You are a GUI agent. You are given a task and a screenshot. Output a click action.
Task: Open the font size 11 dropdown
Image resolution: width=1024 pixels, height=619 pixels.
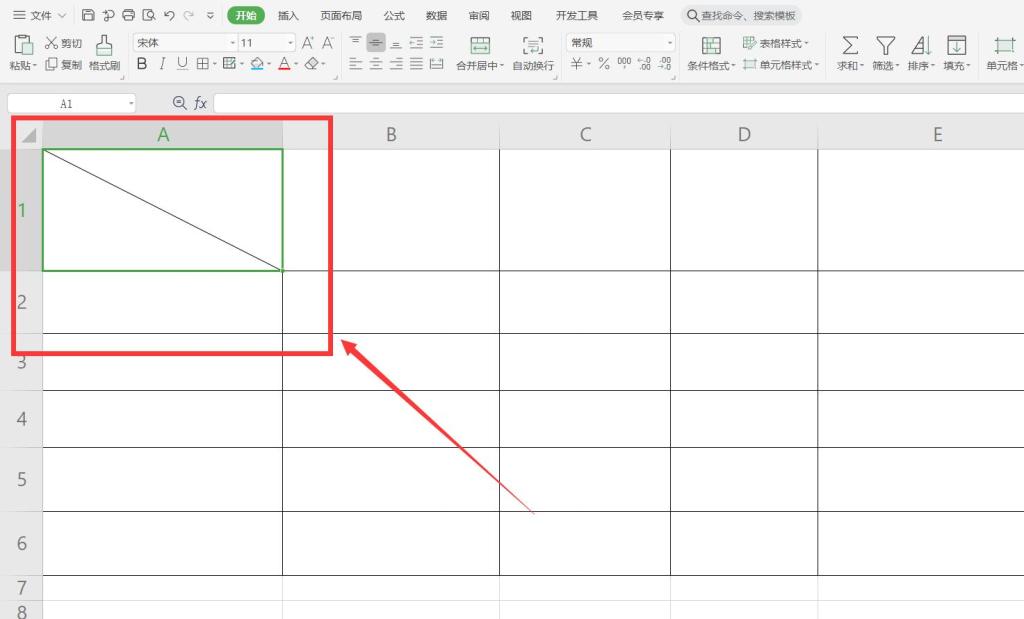[x=291, y=43]
